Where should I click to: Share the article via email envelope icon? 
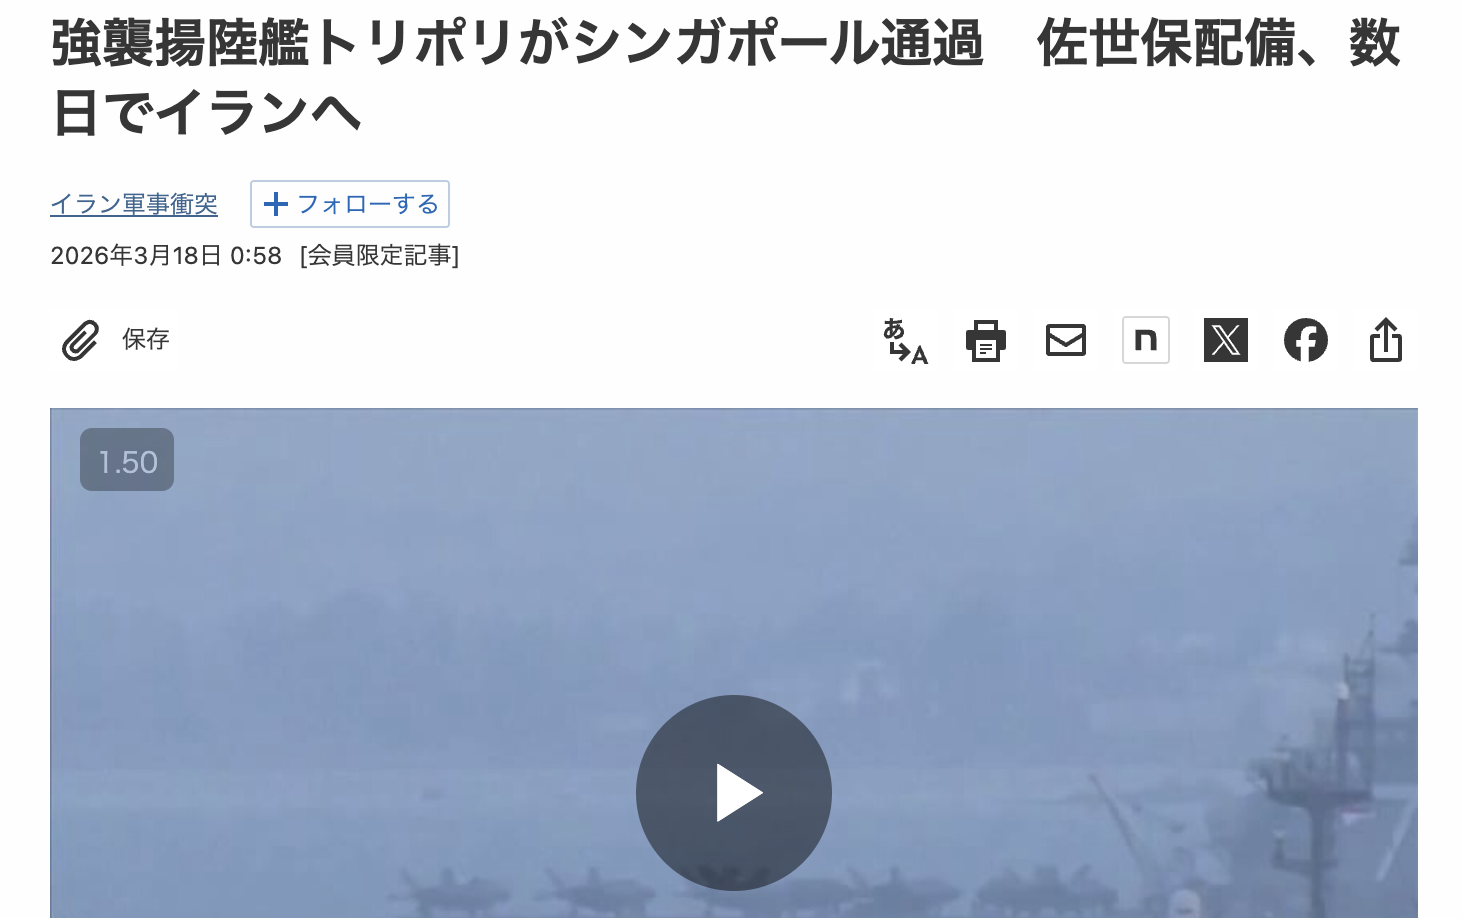click(1066, 340)
